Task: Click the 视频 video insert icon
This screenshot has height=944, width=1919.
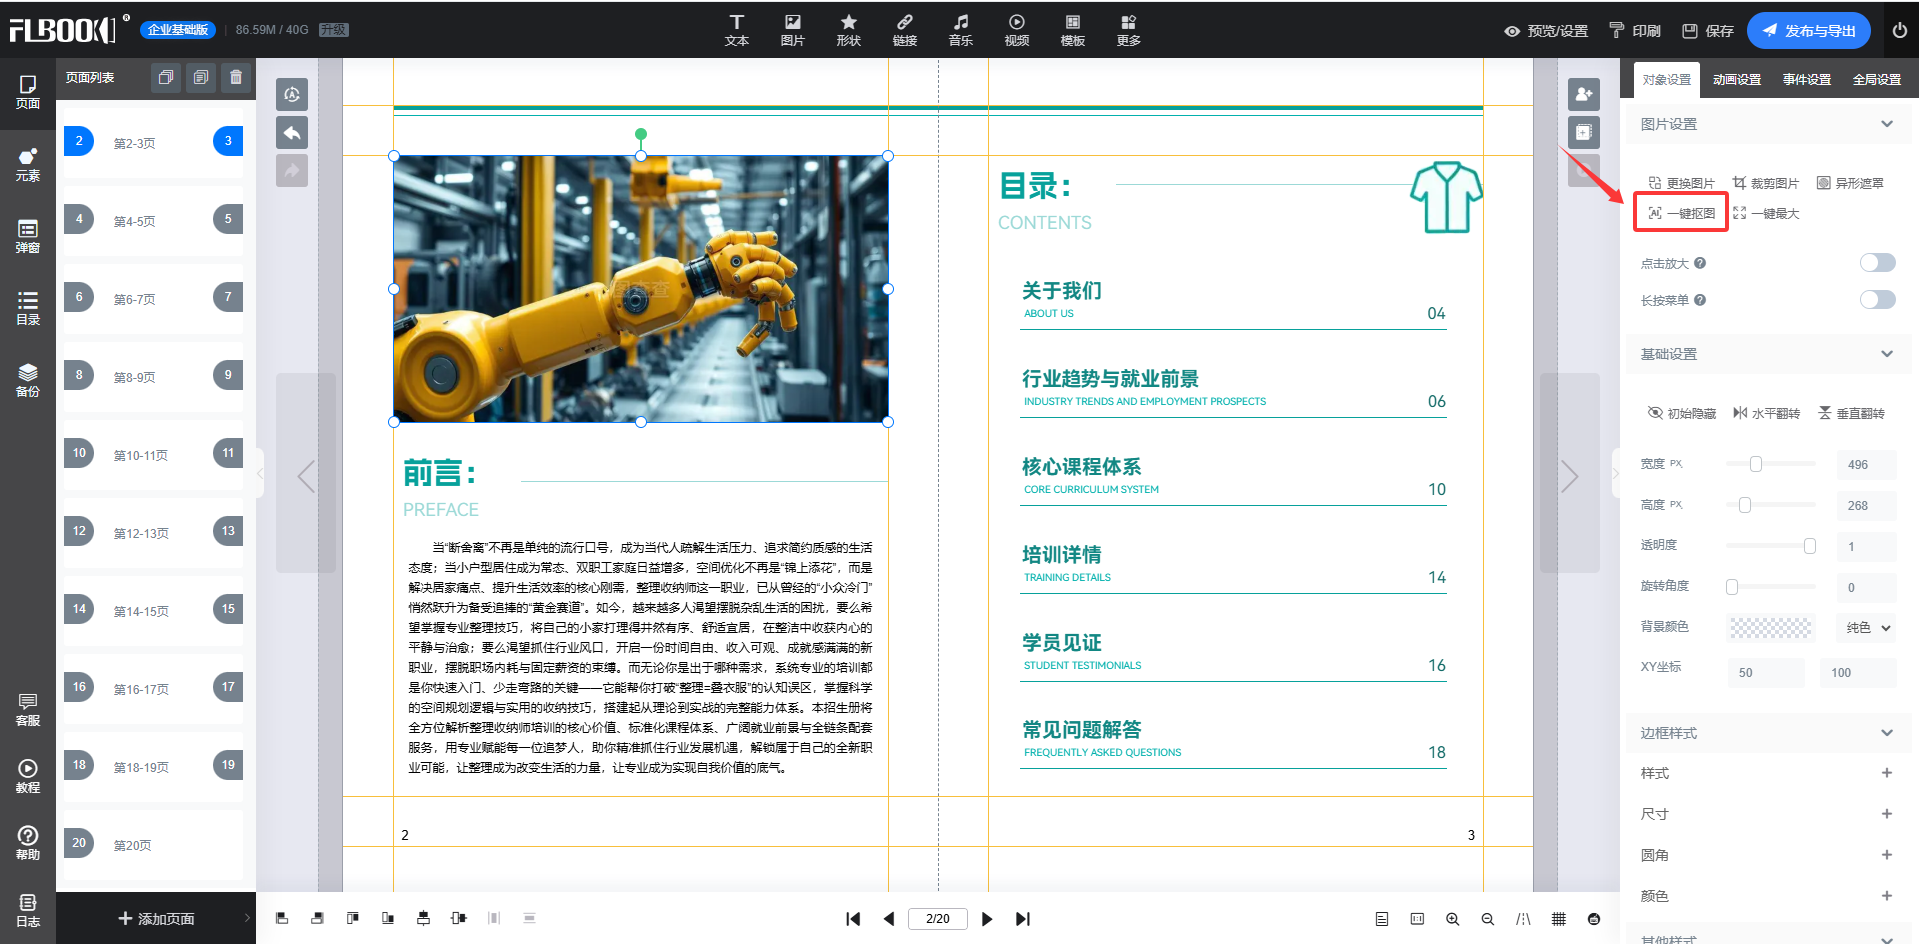Action: click(1016, 29)
